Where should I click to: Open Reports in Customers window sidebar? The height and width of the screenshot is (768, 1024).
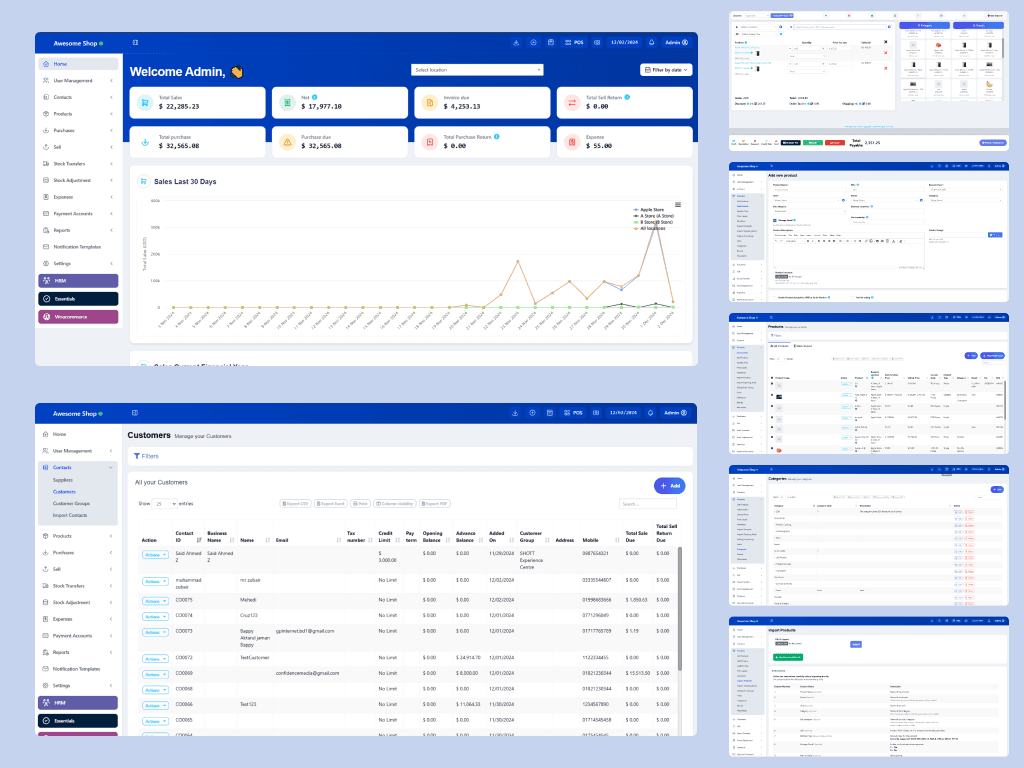[78, 652]
